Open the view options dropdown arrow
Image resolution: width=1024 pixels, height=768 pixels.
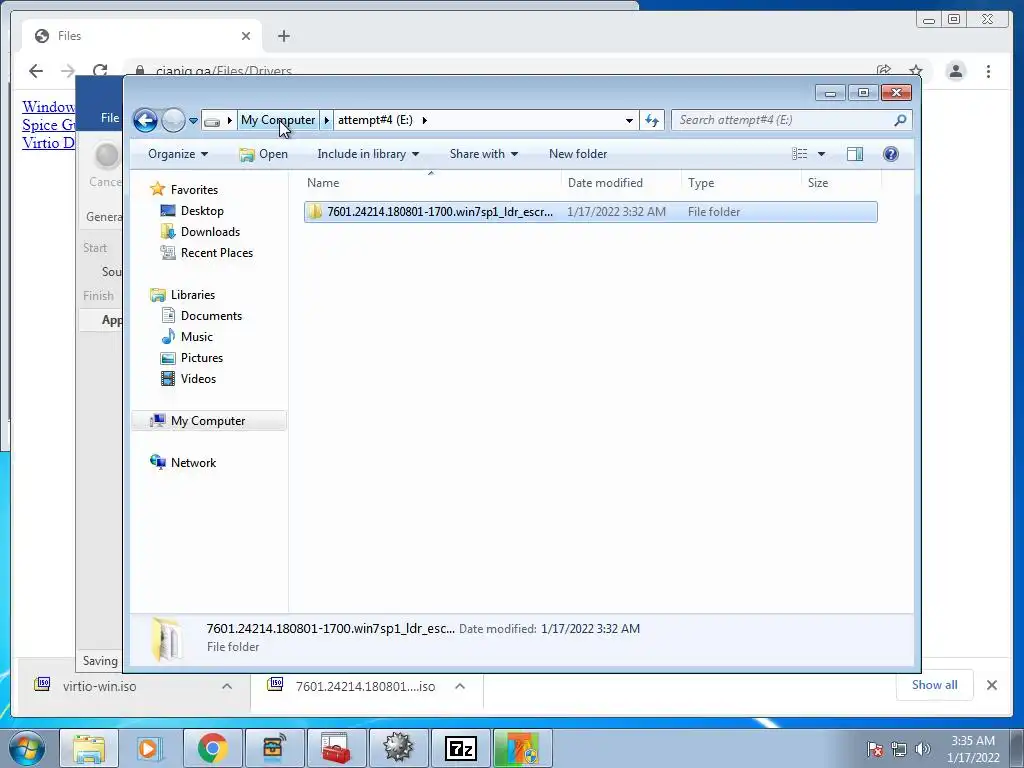[822, 154]
